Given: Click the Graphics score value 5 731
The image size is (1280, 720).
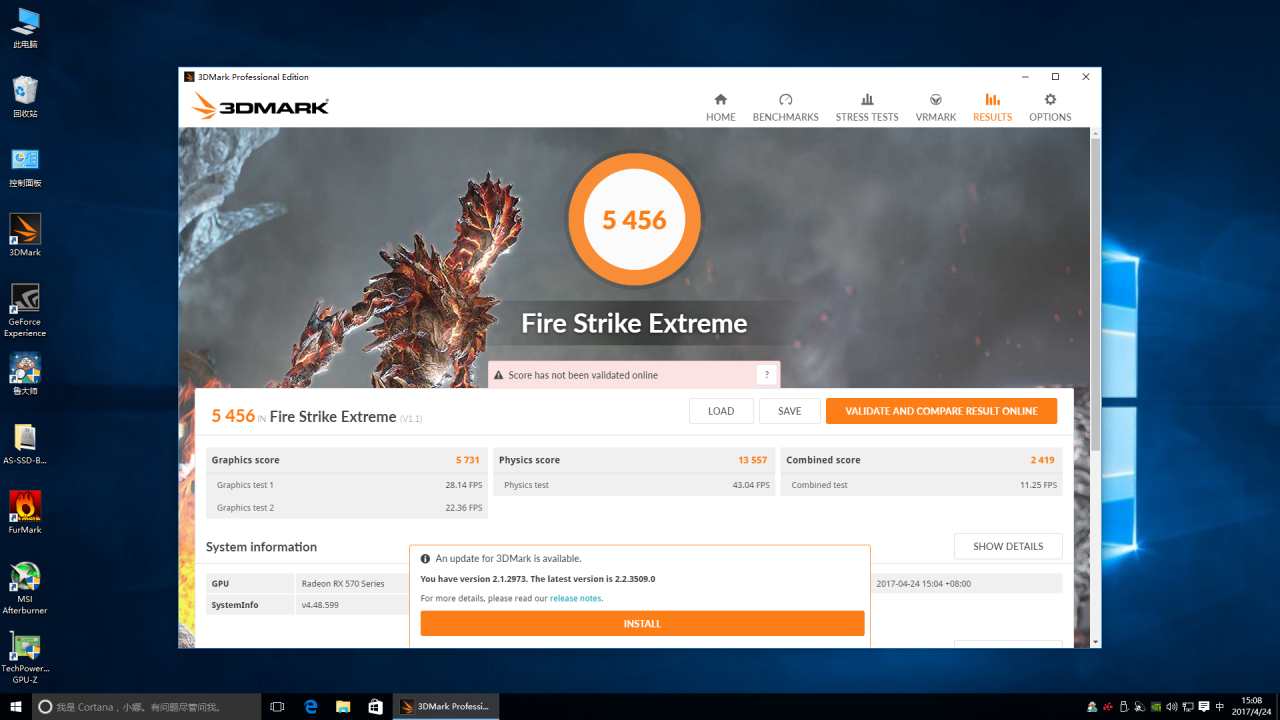Looking at the screenshot, I should point(468,460).
